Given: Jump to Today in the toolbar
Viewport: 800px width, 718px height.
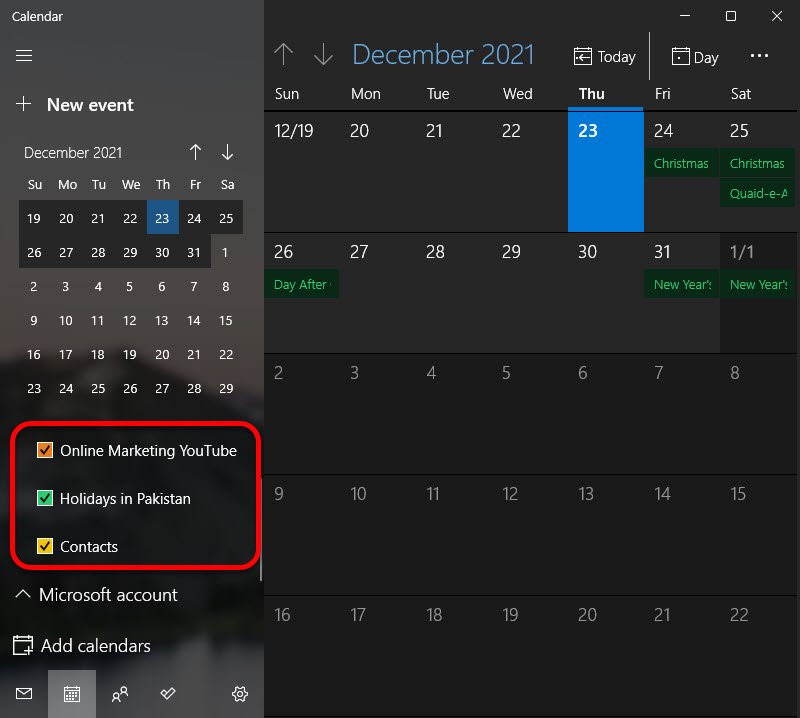Looking at the screenshot, I should 605,57.
